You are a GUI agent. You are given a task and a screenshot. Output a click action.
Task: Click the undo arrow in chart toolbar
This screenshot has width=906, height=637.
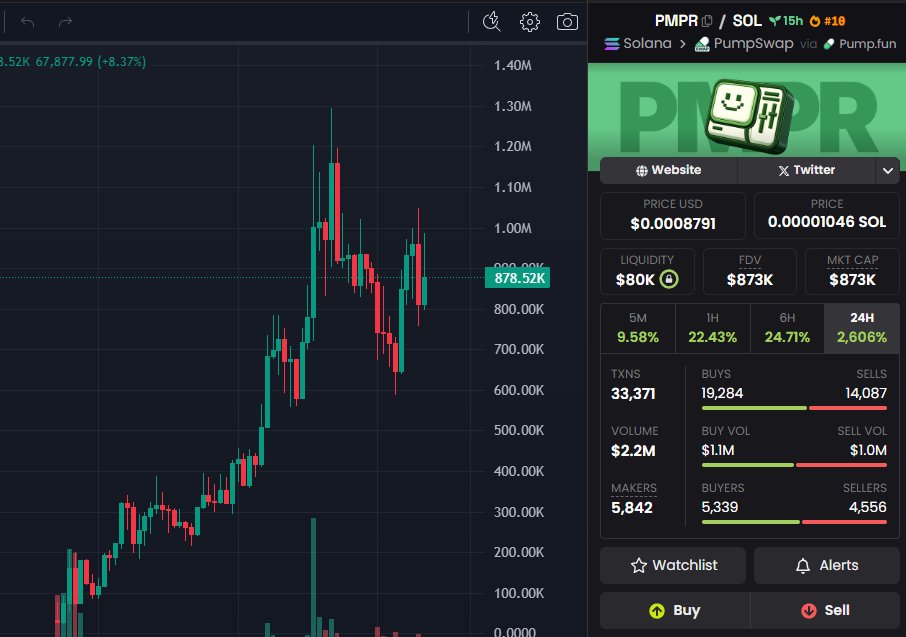coord(27,22)
